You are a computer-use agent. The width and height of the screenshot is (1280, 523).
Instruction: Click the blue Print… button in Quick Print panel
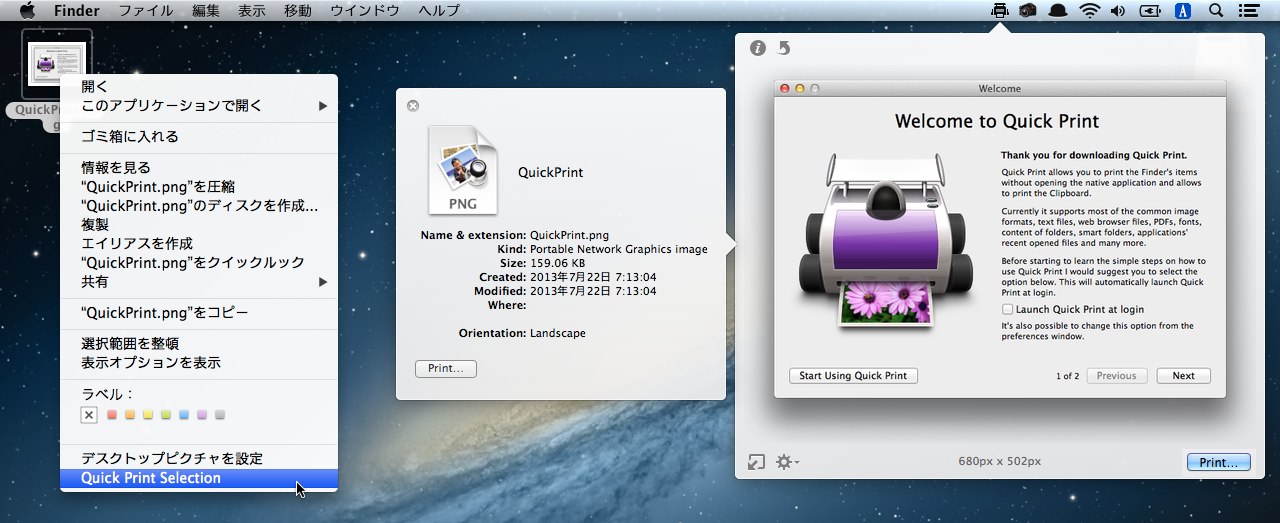pos(1219,462)
